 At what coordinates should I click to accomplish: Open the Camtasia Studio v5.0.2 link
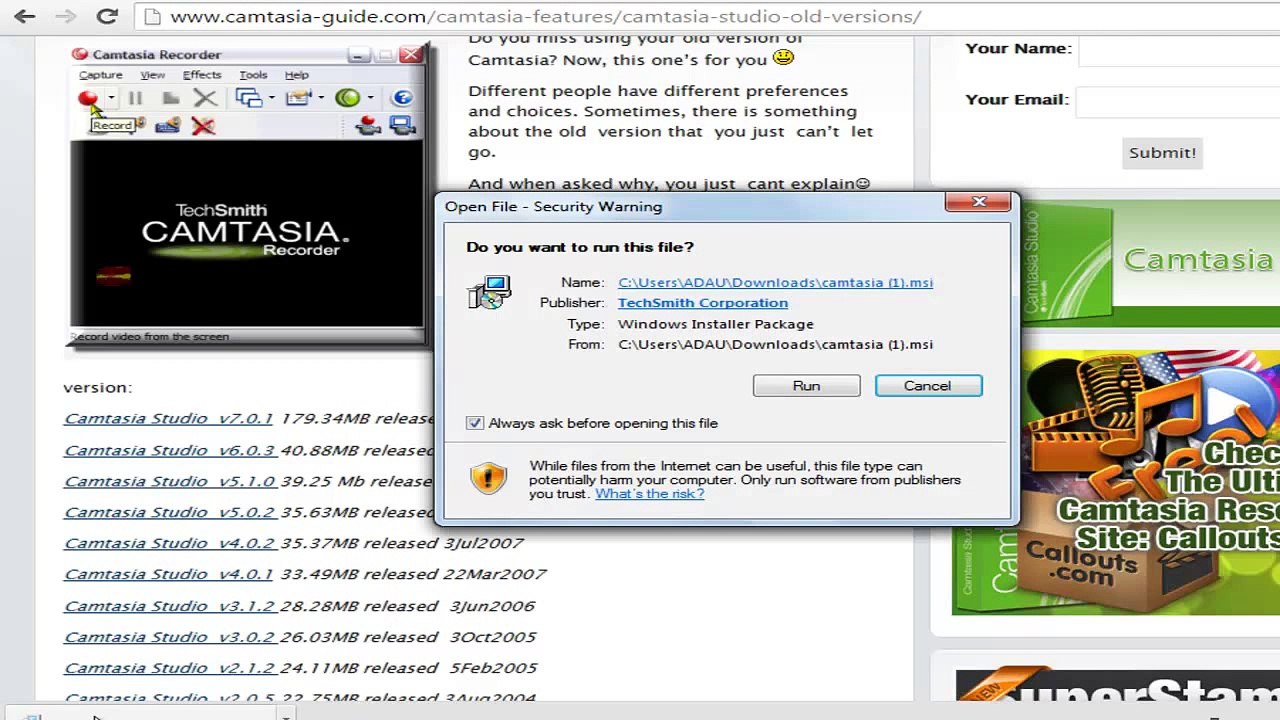(x=169, y=513)
